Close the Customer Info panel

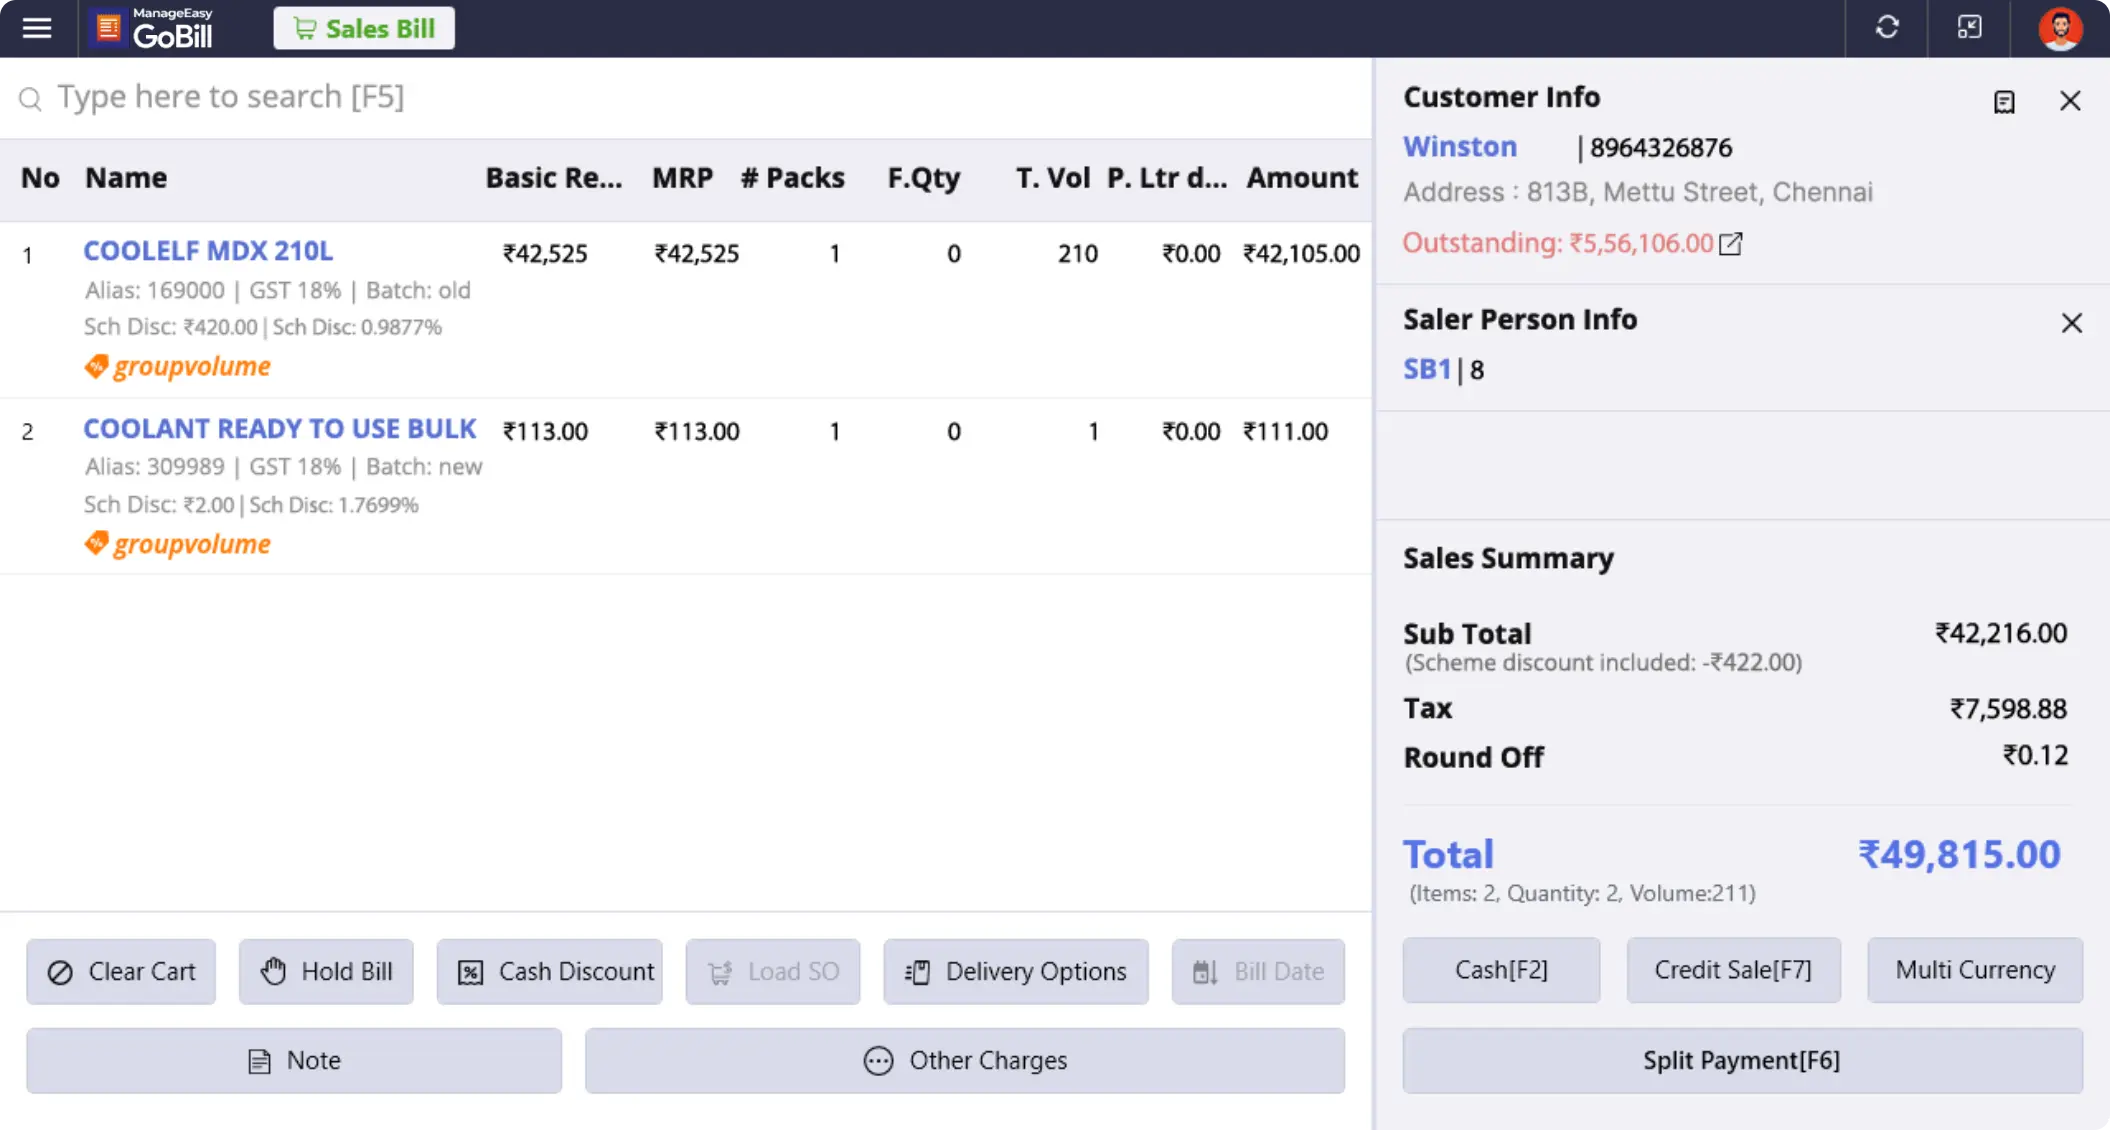2070,100
